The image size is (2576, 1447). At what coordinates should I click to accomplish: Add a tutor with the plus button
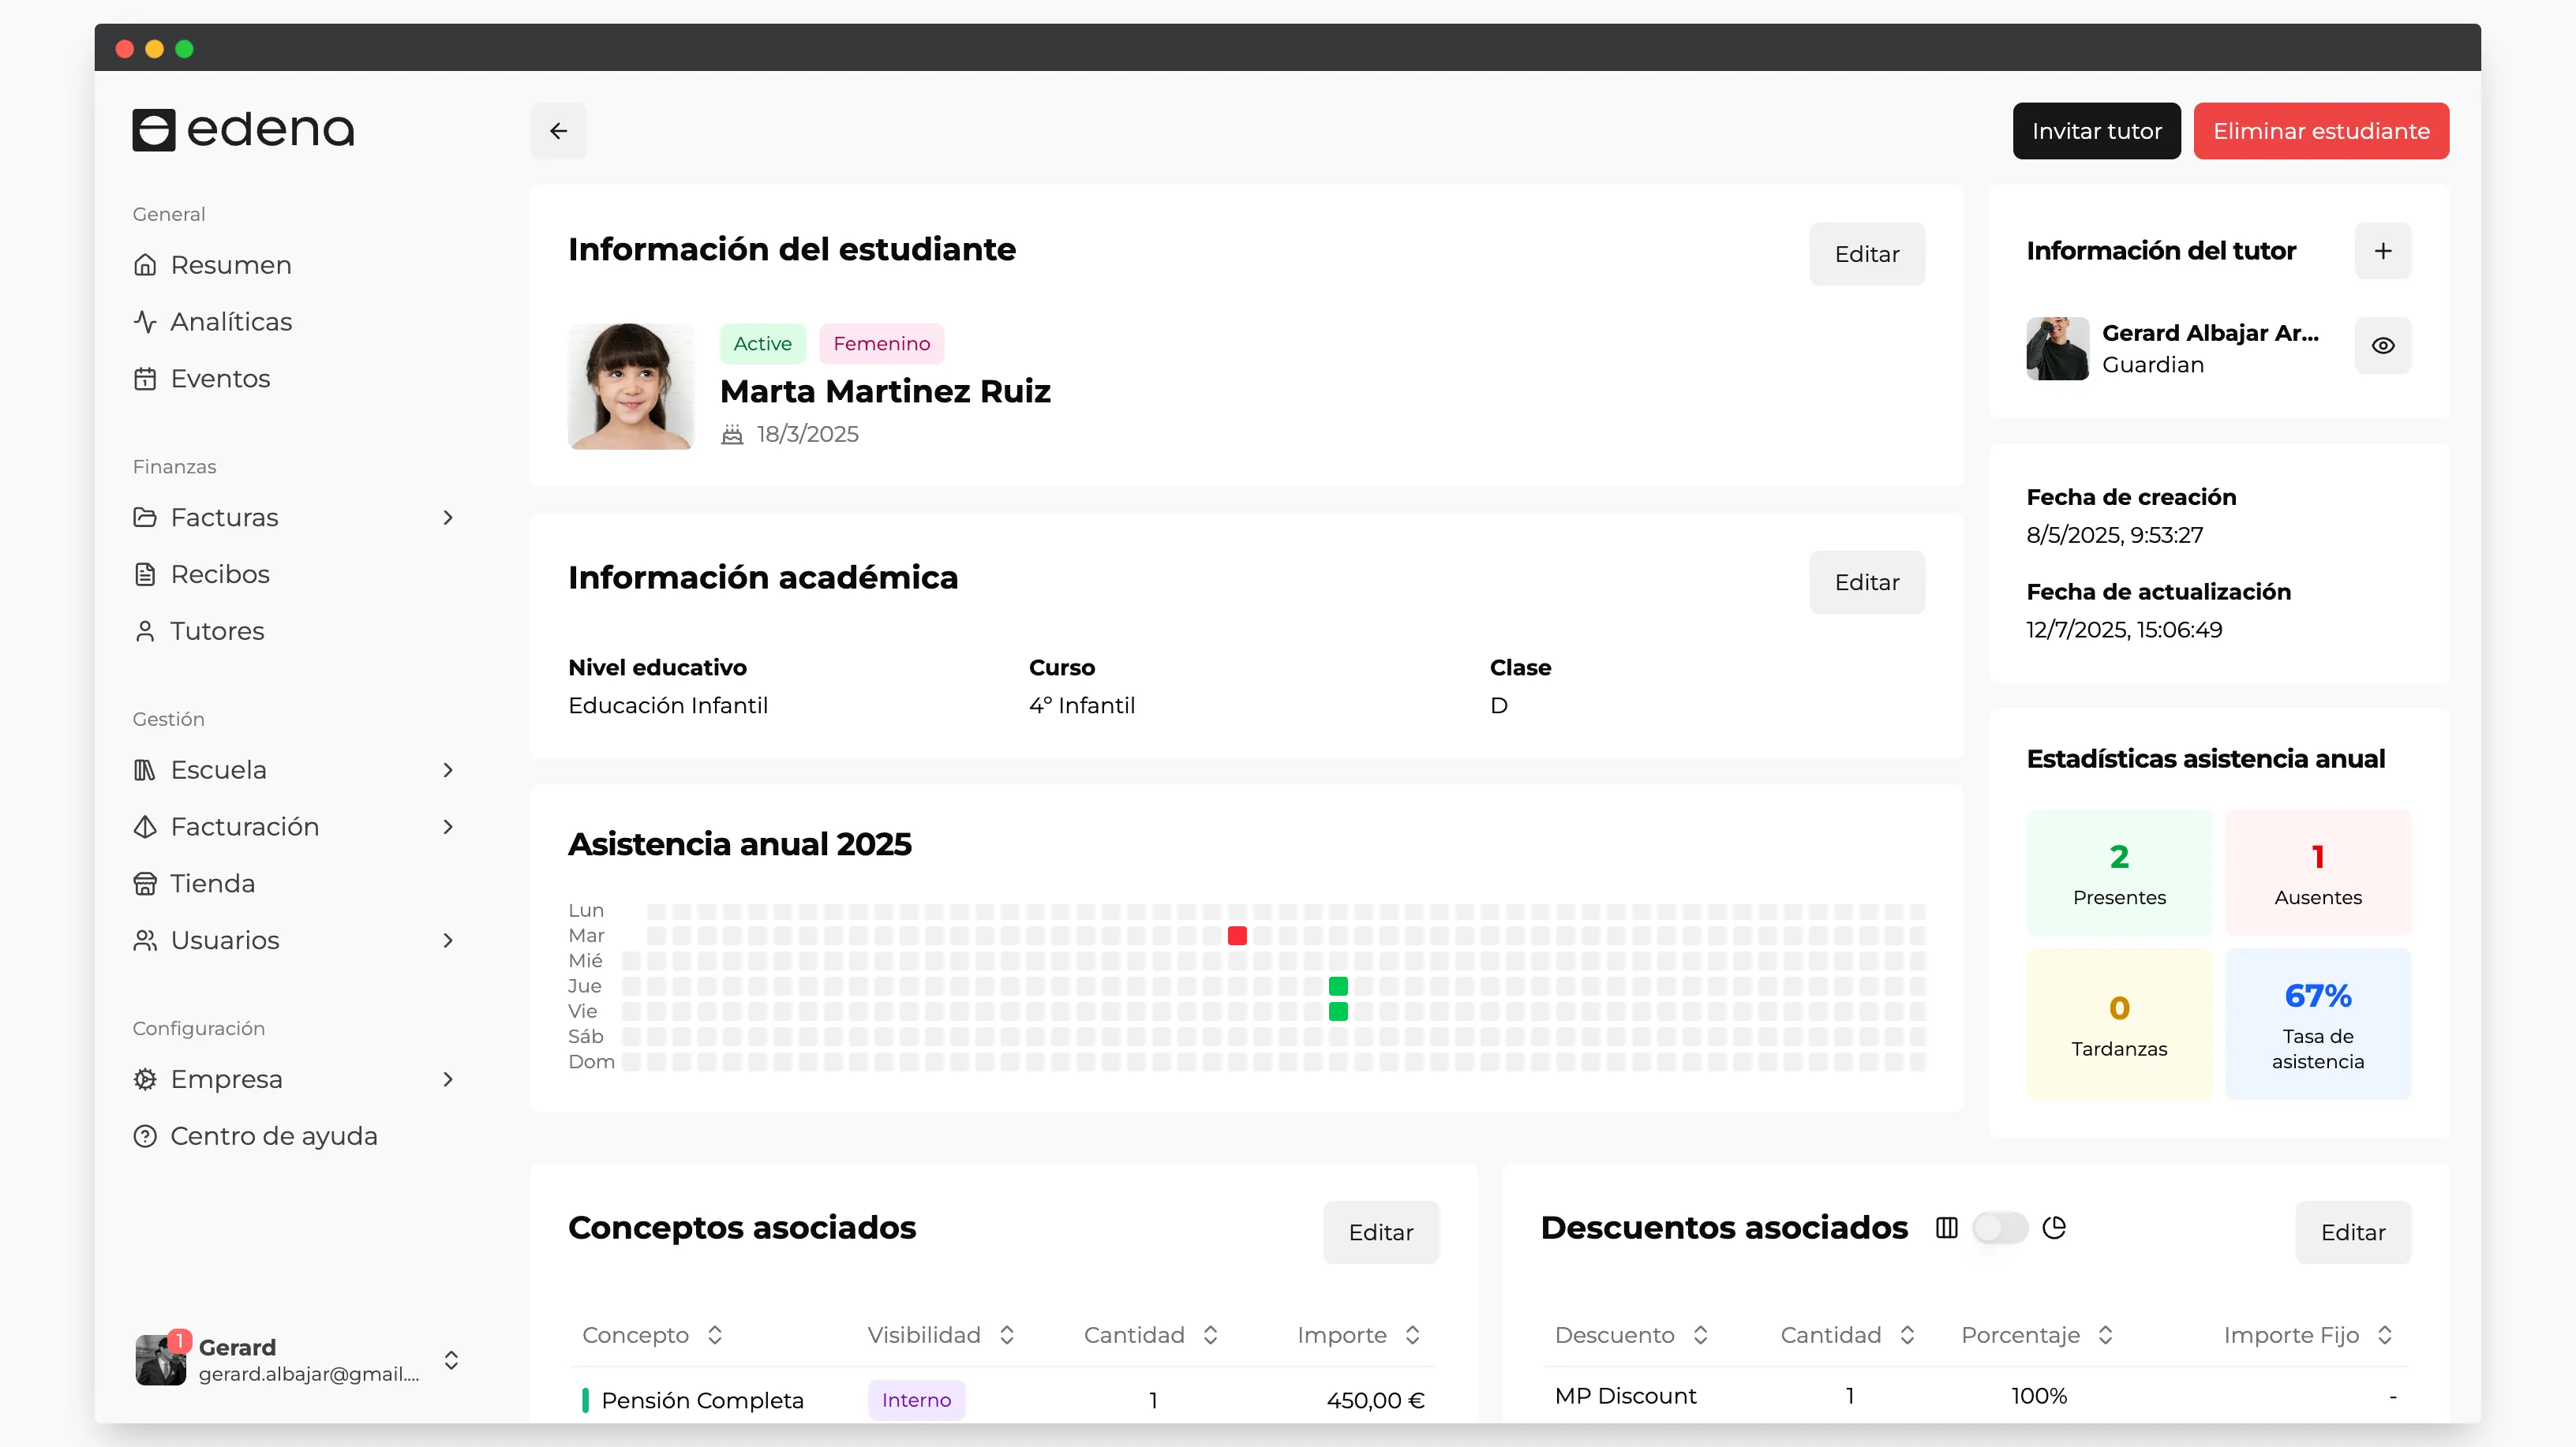(2383, 251)
